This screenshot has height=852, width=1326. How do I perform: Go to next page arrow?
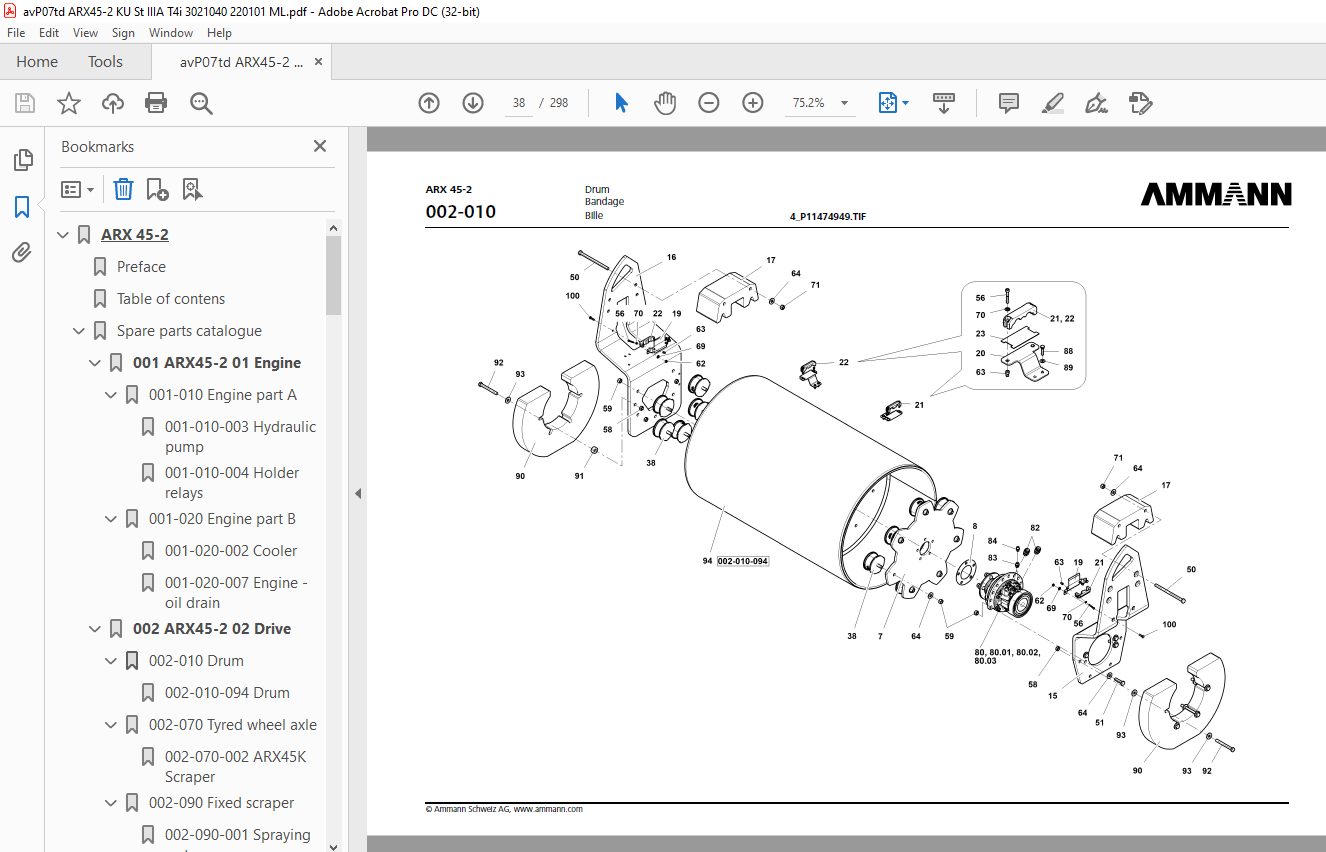pos(473,103)
